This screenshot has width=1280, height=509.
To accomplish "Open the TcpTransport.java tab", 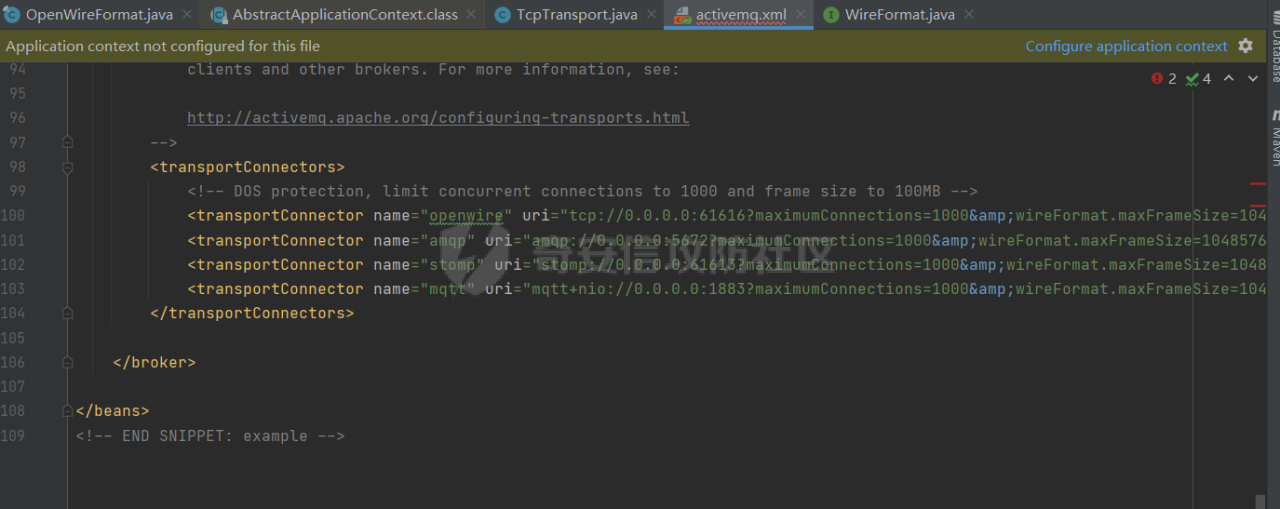I will [x=576, y=15].
